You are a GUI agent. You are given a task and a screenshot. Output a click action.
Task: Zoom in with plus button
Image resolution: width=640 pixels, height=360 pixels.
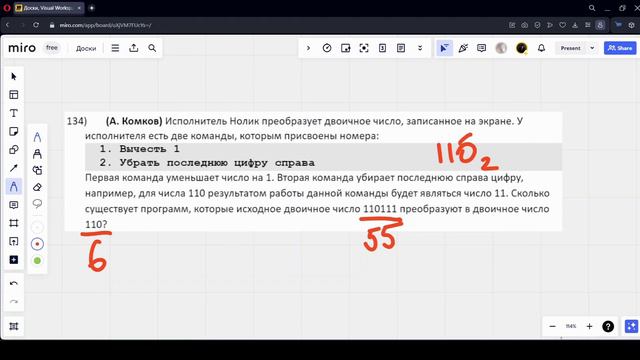click(589, 326)
